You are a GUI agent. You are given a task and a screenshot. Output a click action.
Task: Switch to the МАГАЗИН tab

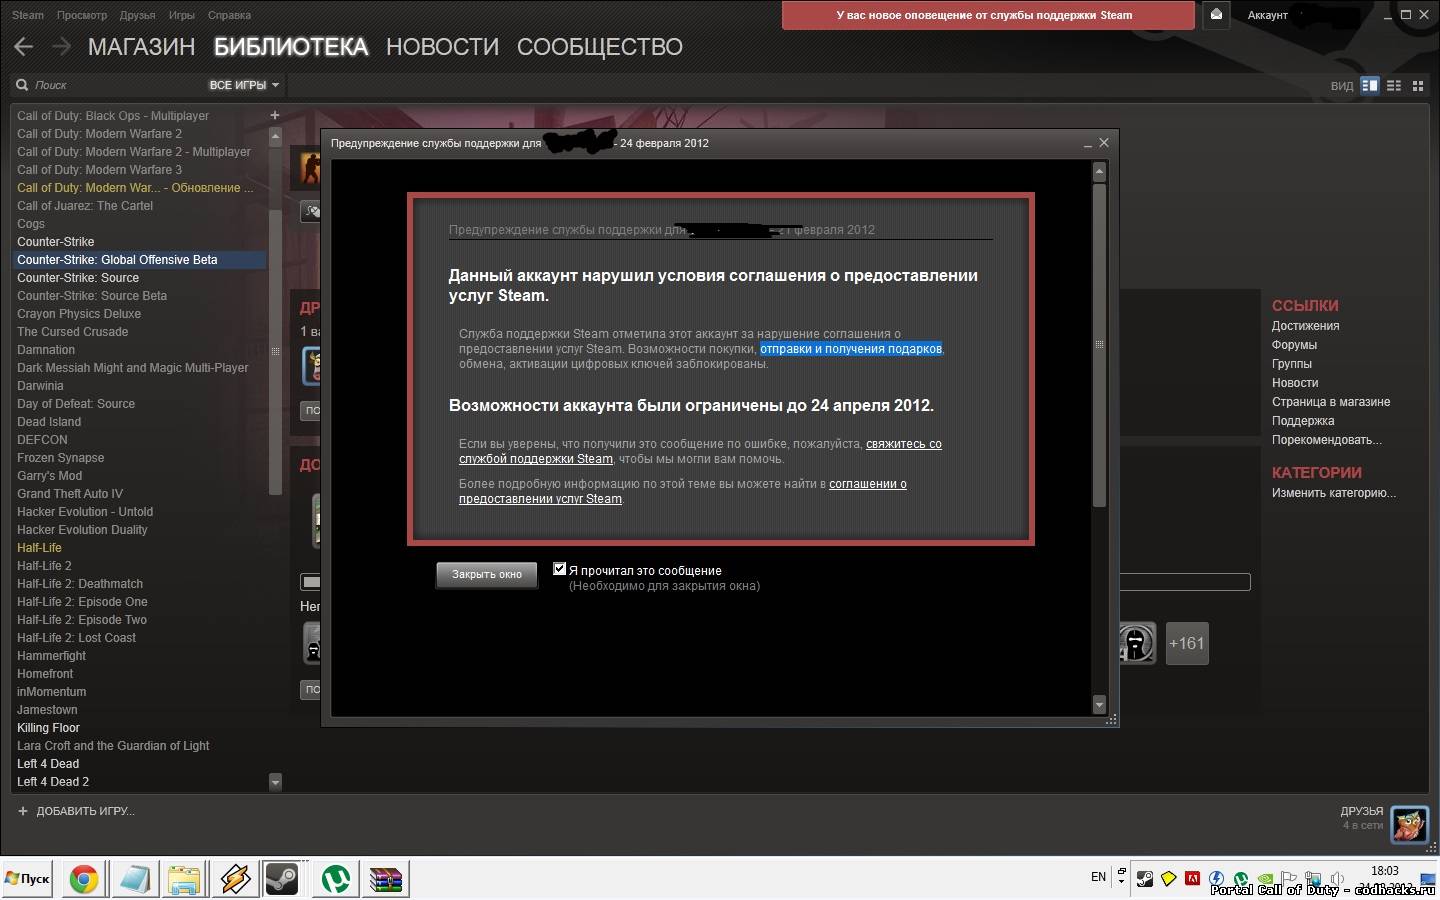pos(141,47)
